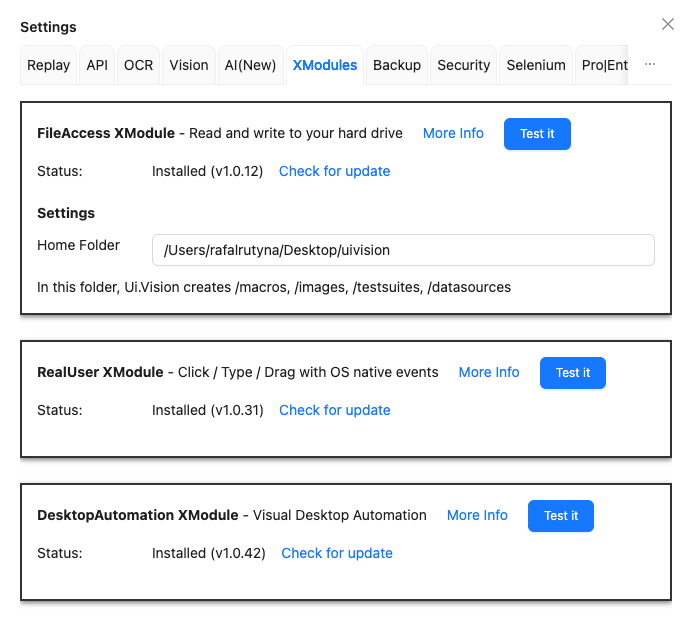Click the Home Folder path field

(x=403, y=250)
